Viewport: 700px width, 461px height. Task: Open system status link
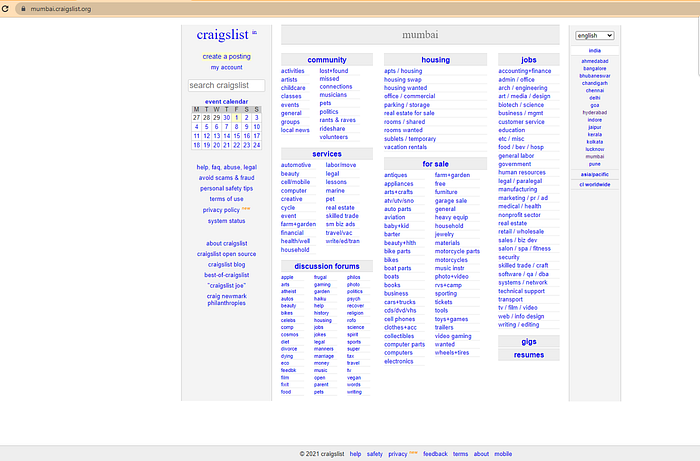tap(226, 221)
